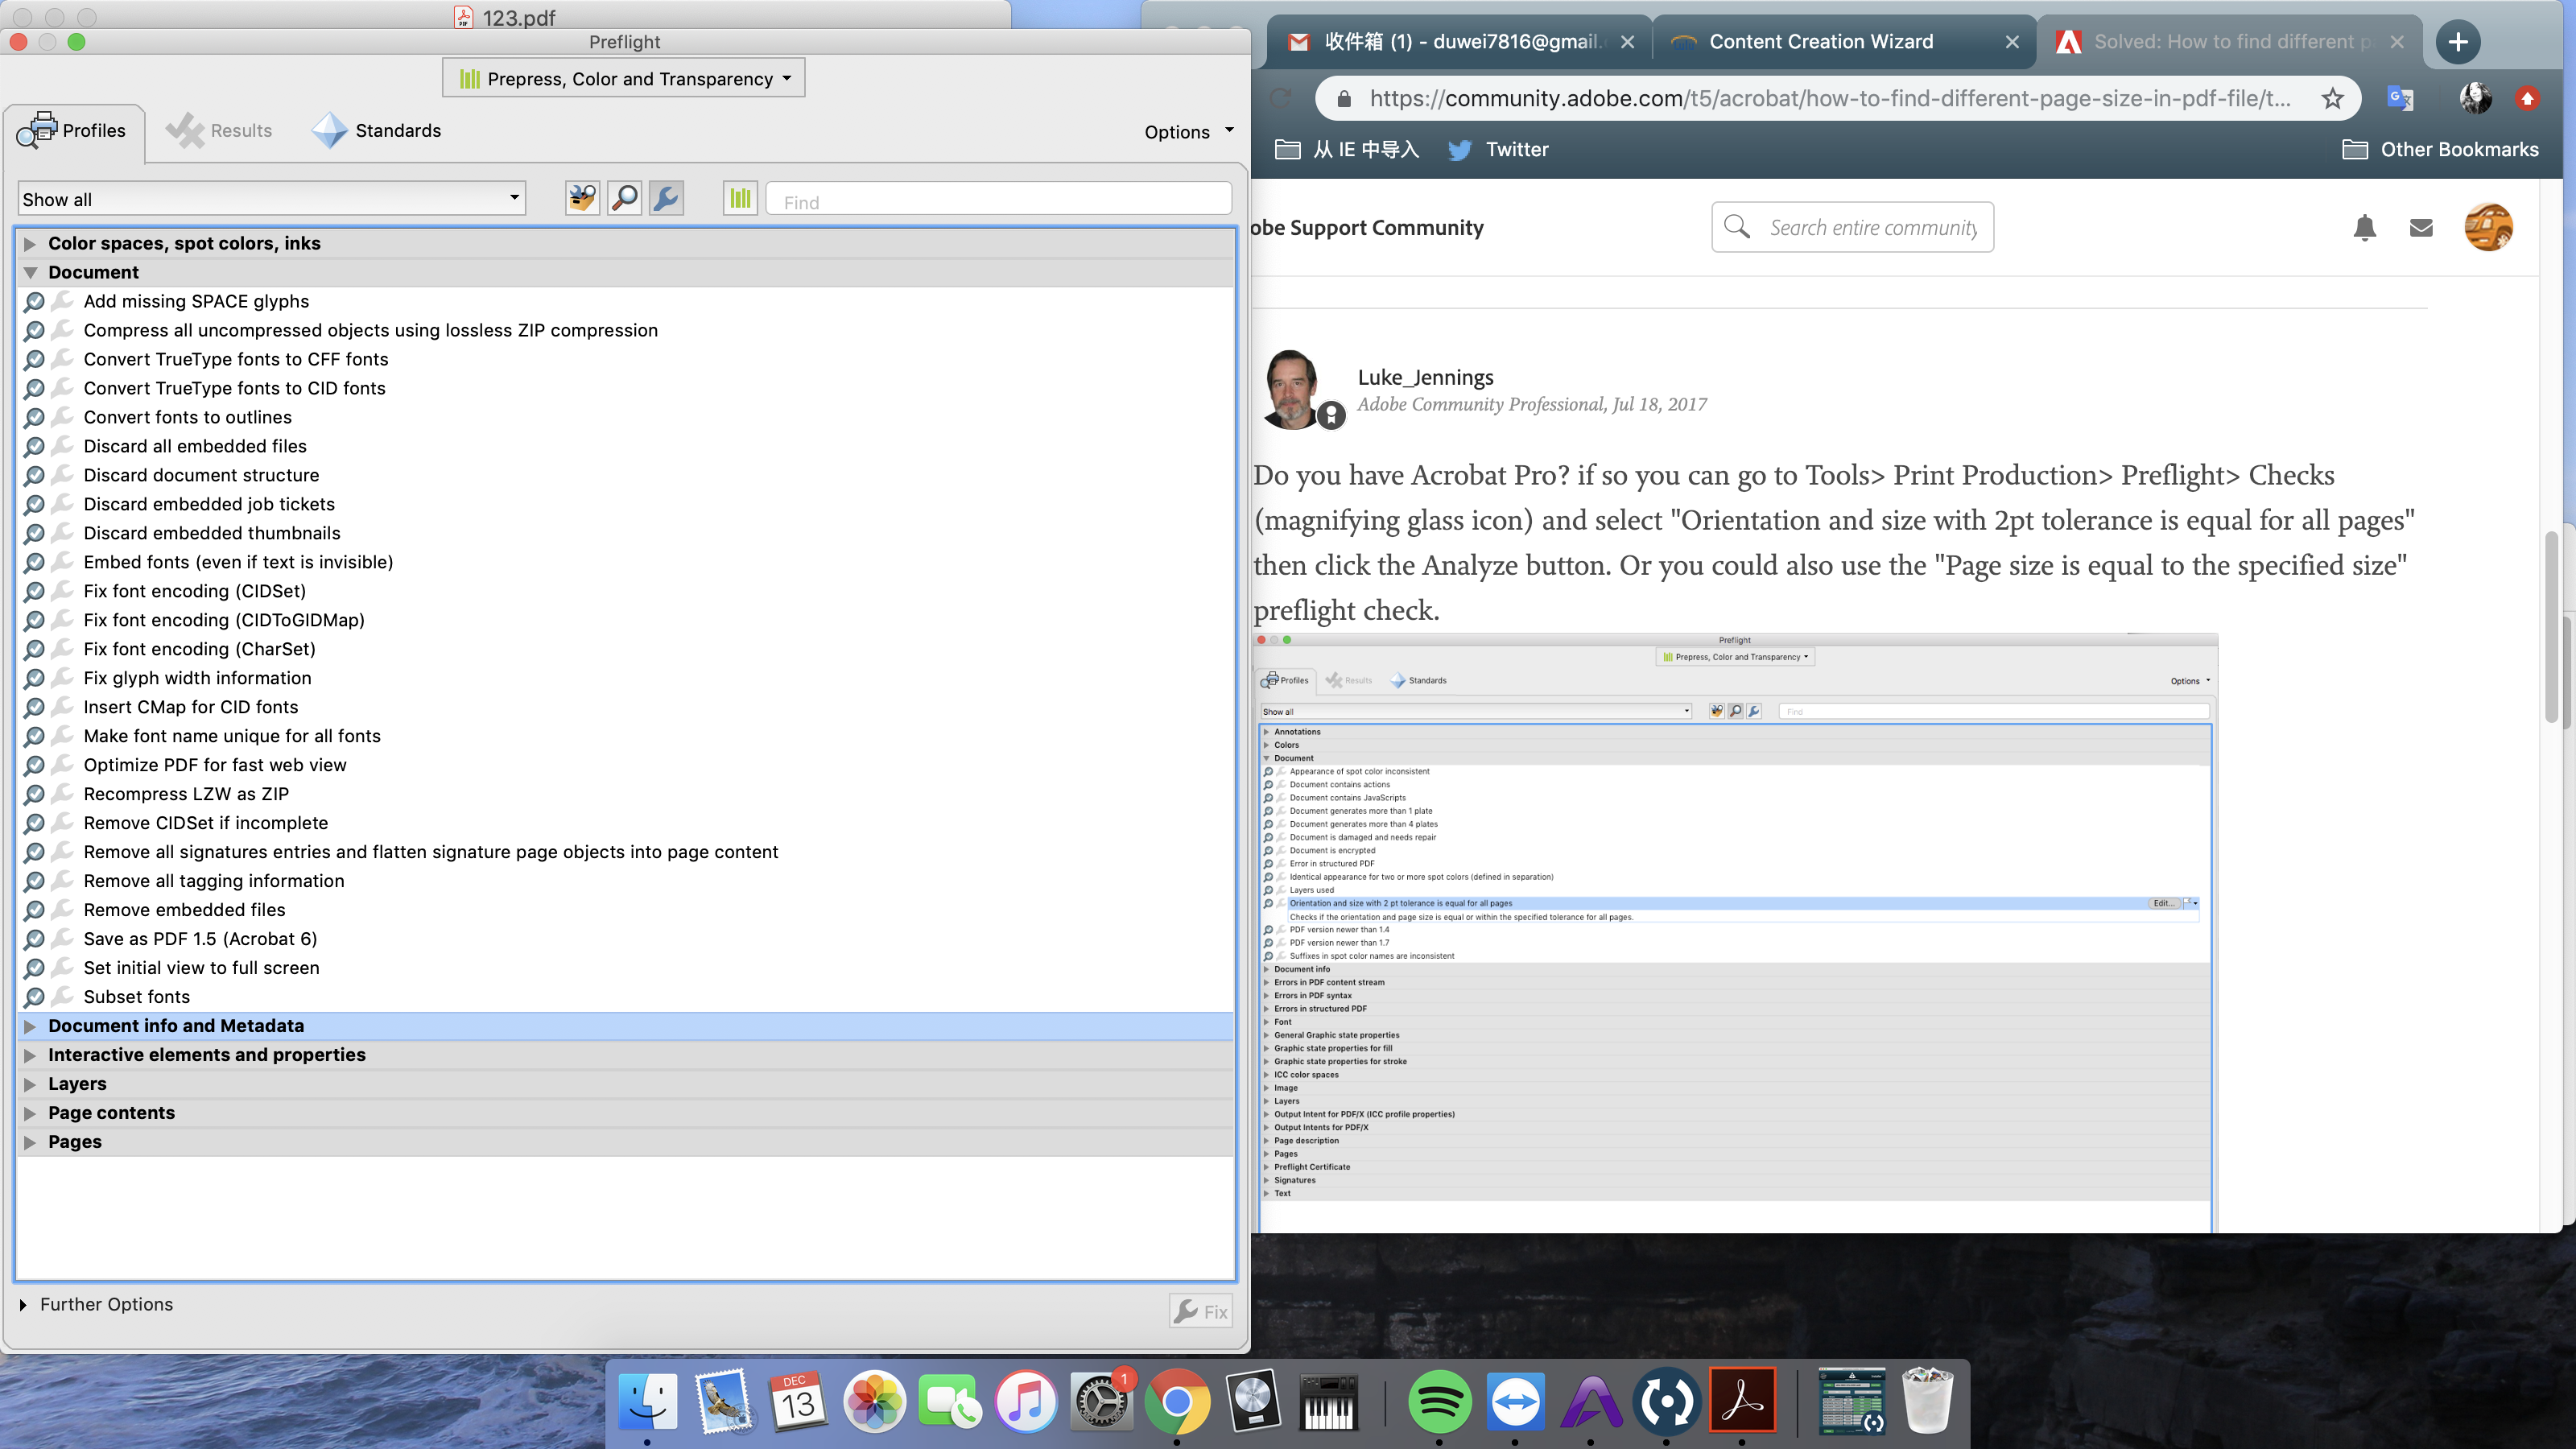Open the 从 IE 中导入 bookmarks folder
The height and width of the screenshot is (1449, 2576).
[1347, 149]
